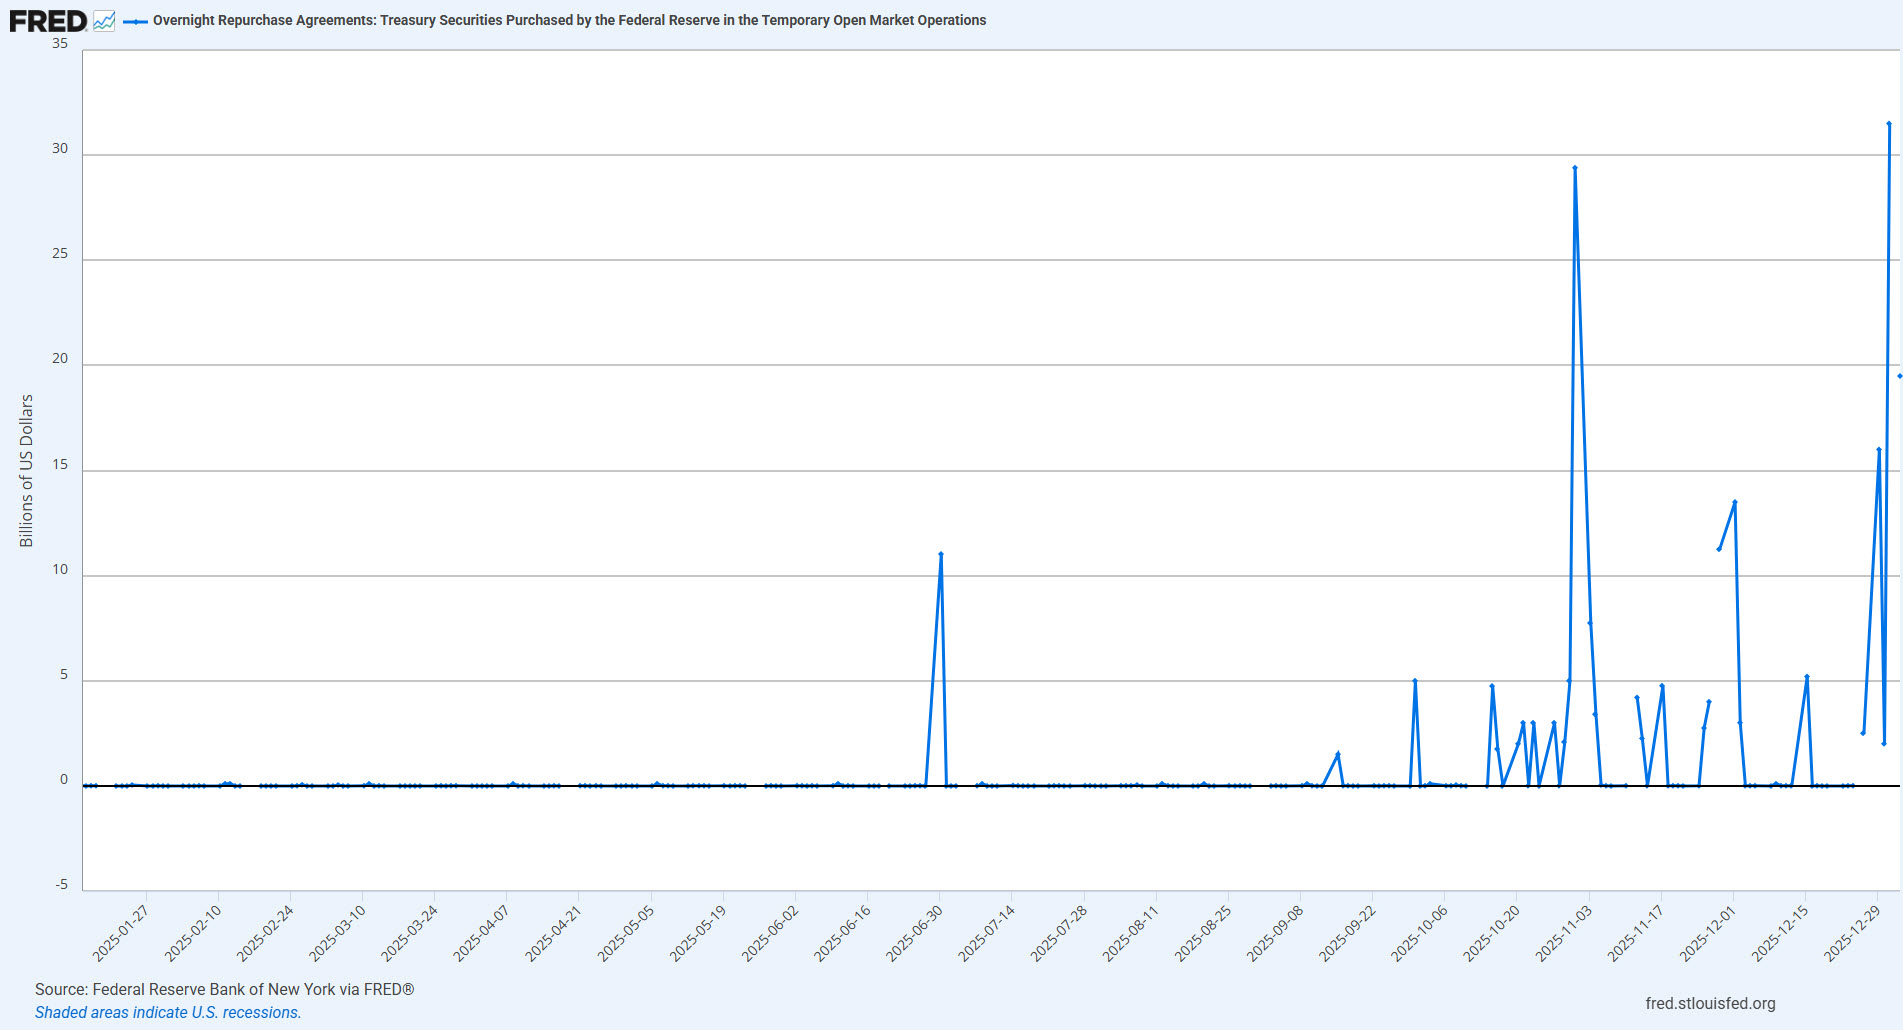
Task: Click the 2025-12-29 x-axis date label
Action: pyautogui.click(x=1853, y=933)
